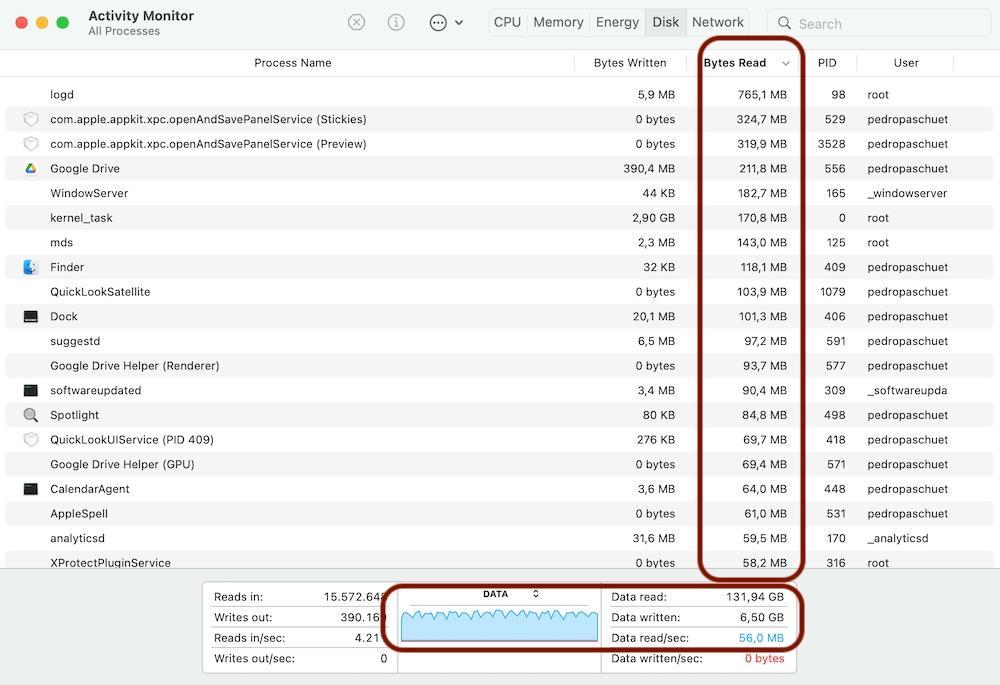Viewport: 1000px width, 685px height.
Task: Click the 765,1 MB bytes read value
Action: tap(762, 94)
